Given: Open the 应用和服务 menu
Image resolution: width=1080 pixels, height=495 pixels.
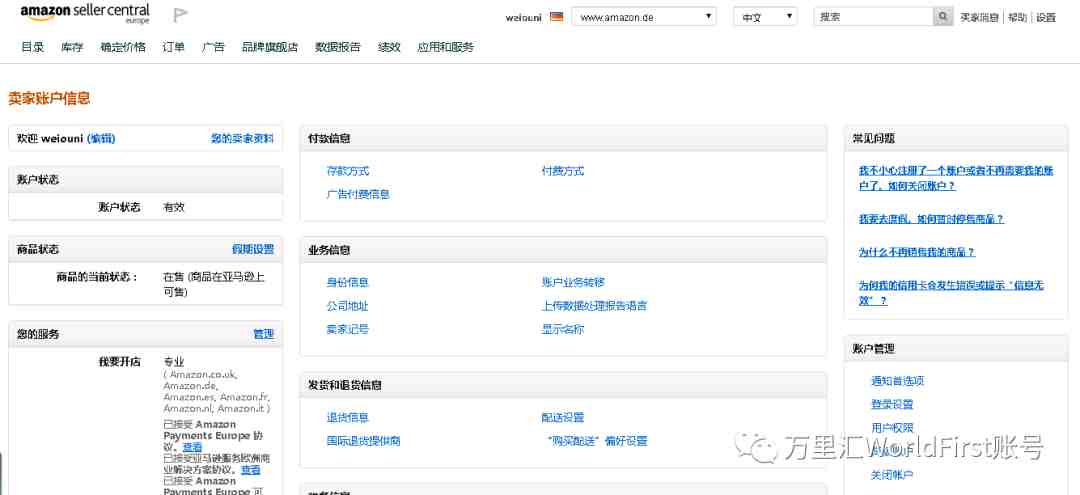Looking at the screenshot, I should (446, 47).
